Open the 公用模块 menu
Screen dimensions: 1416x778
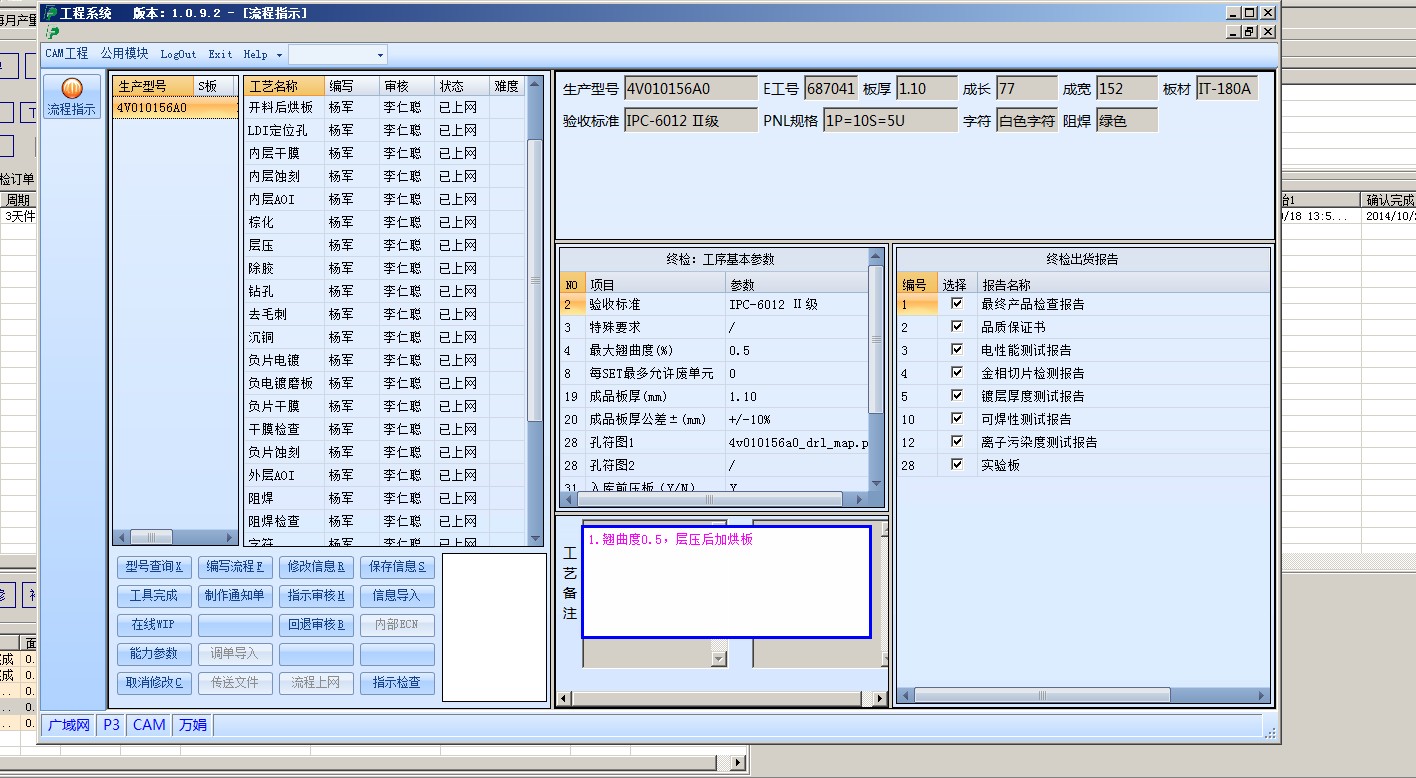[x=124, y=54]
